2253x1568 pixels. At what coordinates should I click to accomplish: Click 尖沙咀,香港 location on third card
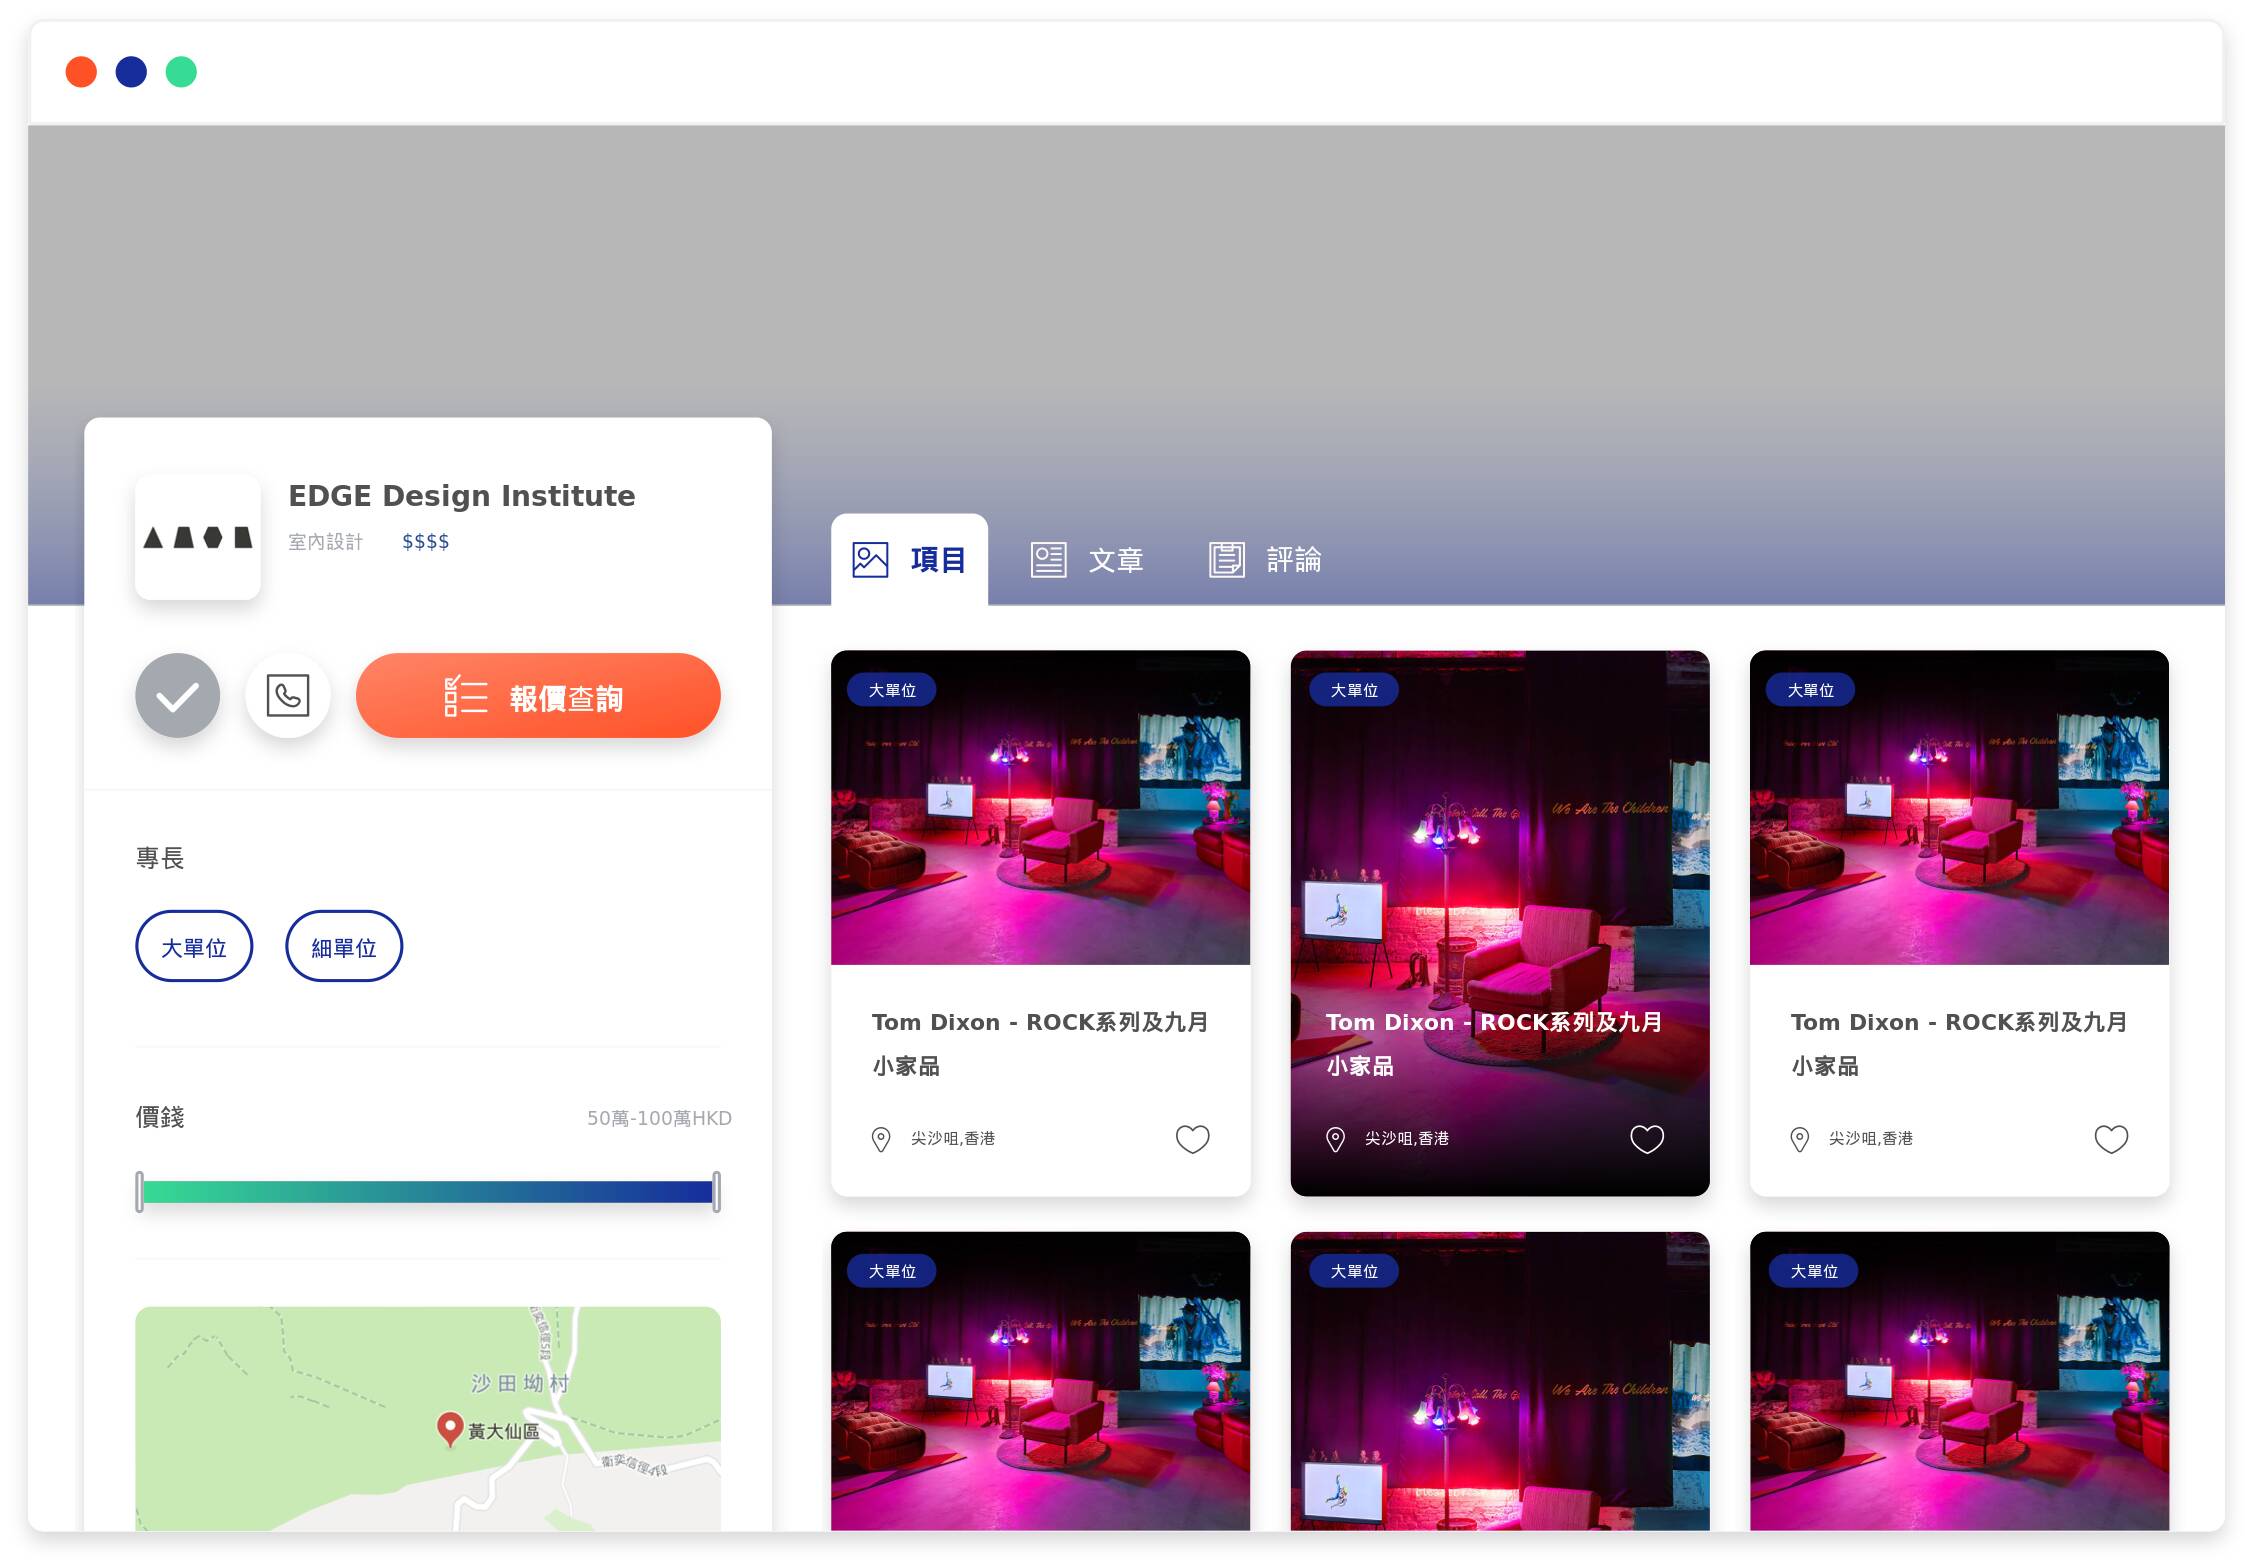coord(1871,1139)
